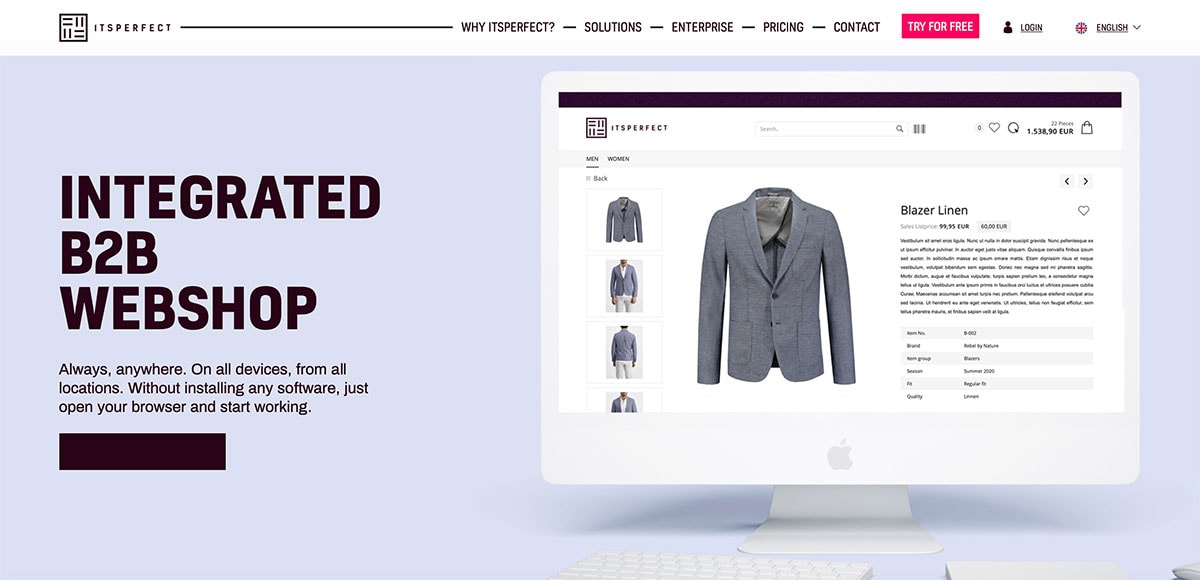Click the Back link above the thumbnails
This screenshot has height=580, width=1200.
pos(597,178)
